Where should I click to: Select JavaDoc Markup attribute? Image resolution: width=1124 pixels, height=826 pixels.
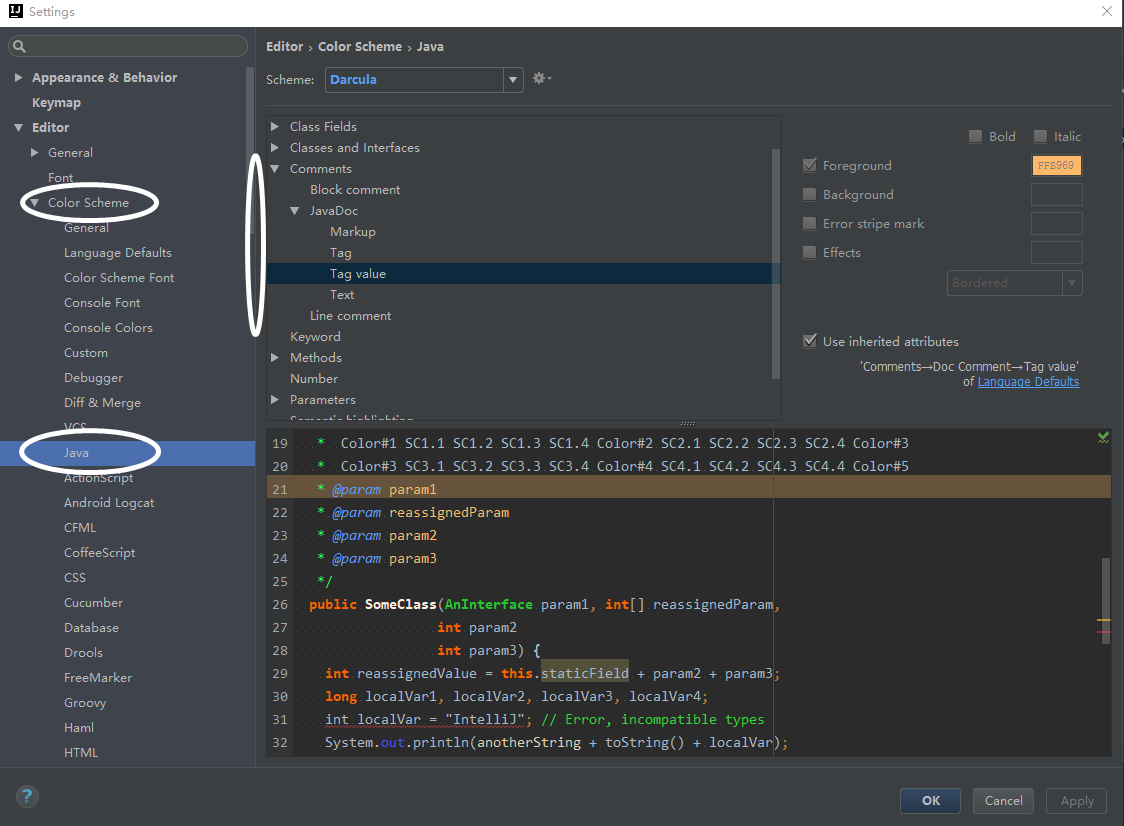coord(353,232)
